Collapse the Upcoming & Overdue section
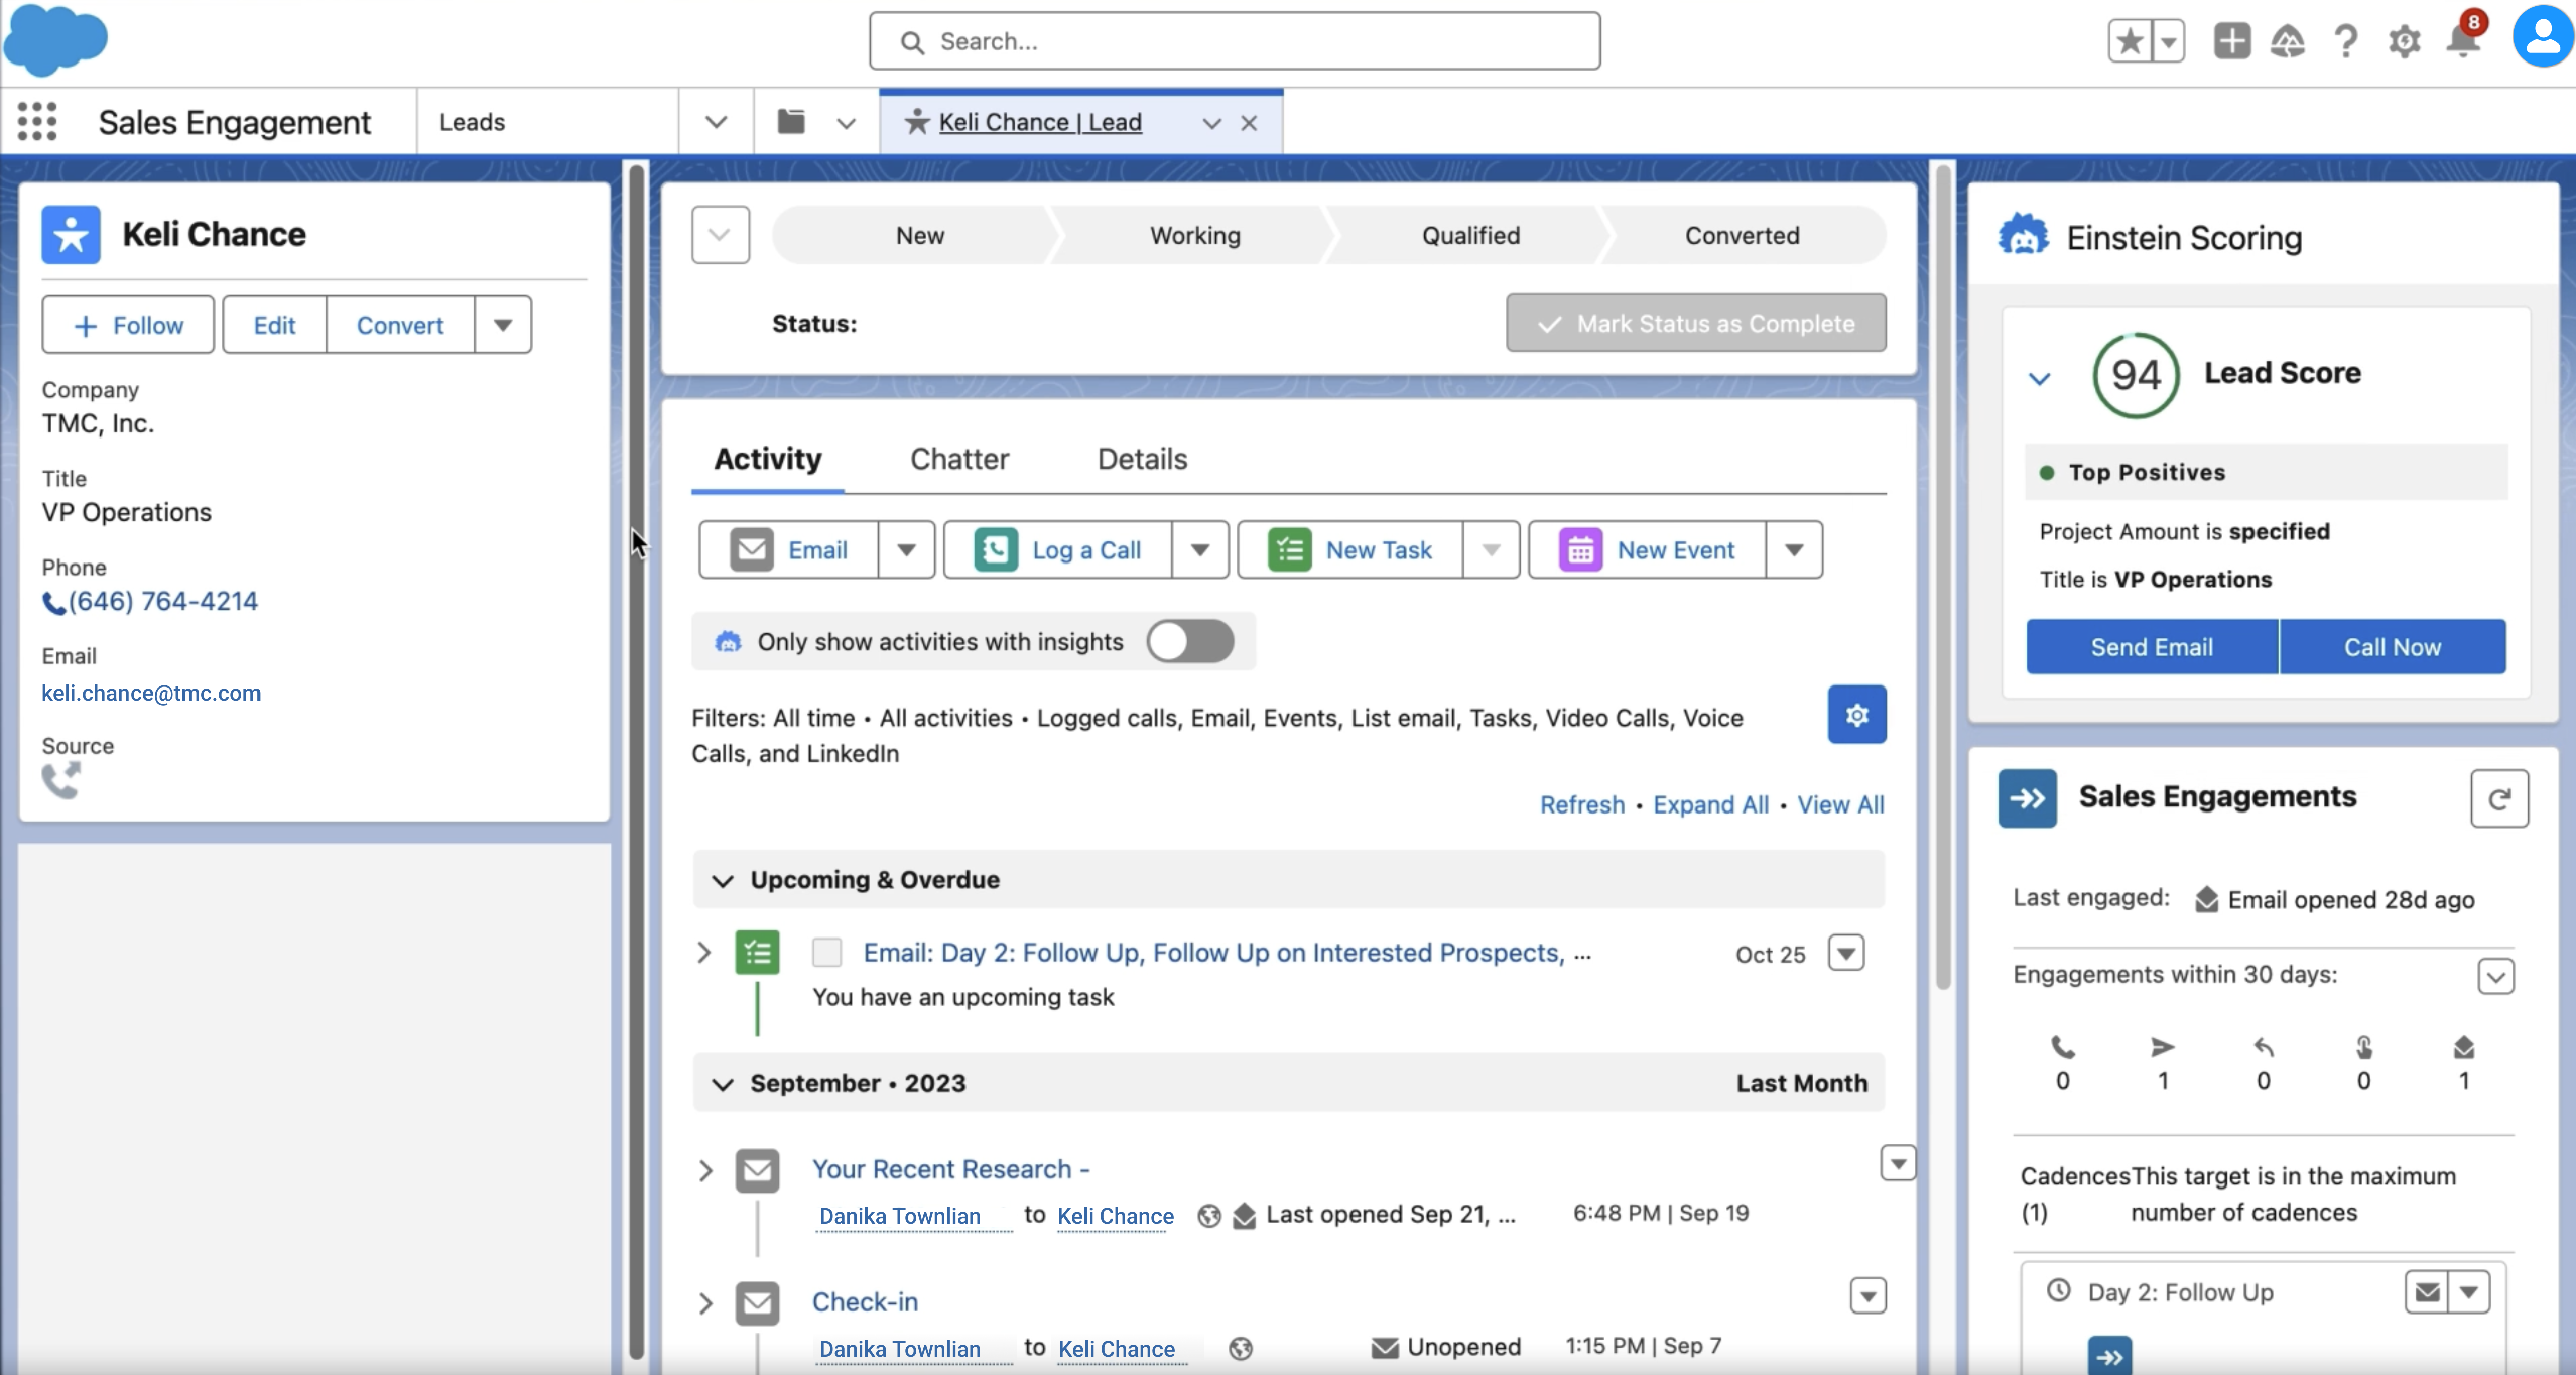Screen dimensions: 2576x1375 (722, 880)
